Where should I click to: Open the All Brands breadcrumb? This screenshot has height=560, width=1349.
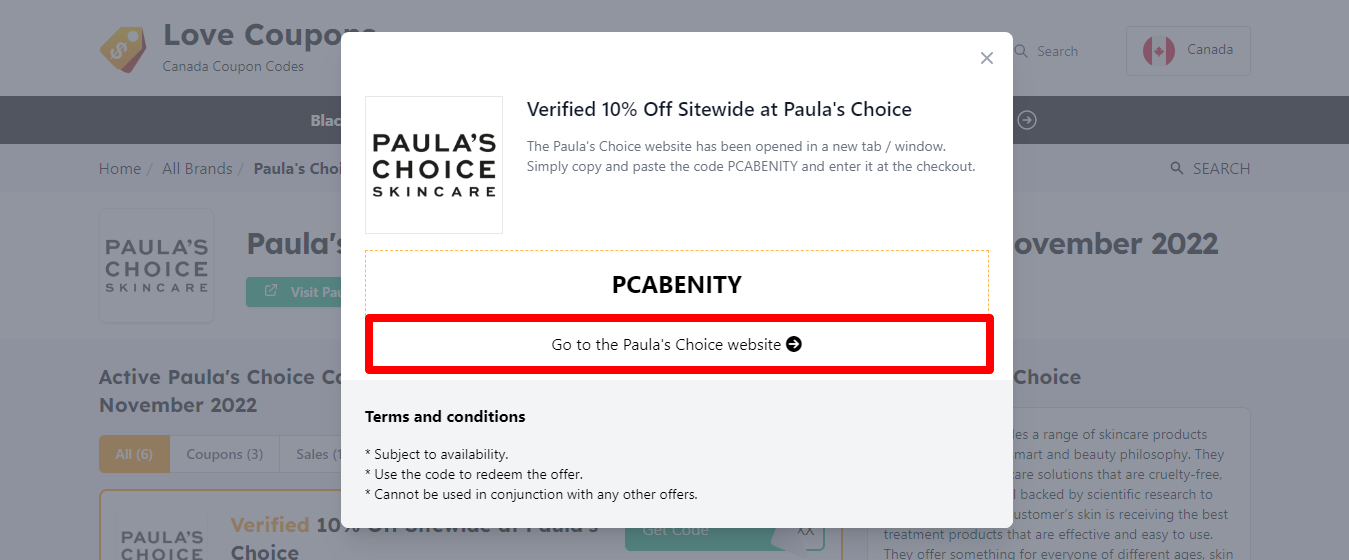(197, 168)
